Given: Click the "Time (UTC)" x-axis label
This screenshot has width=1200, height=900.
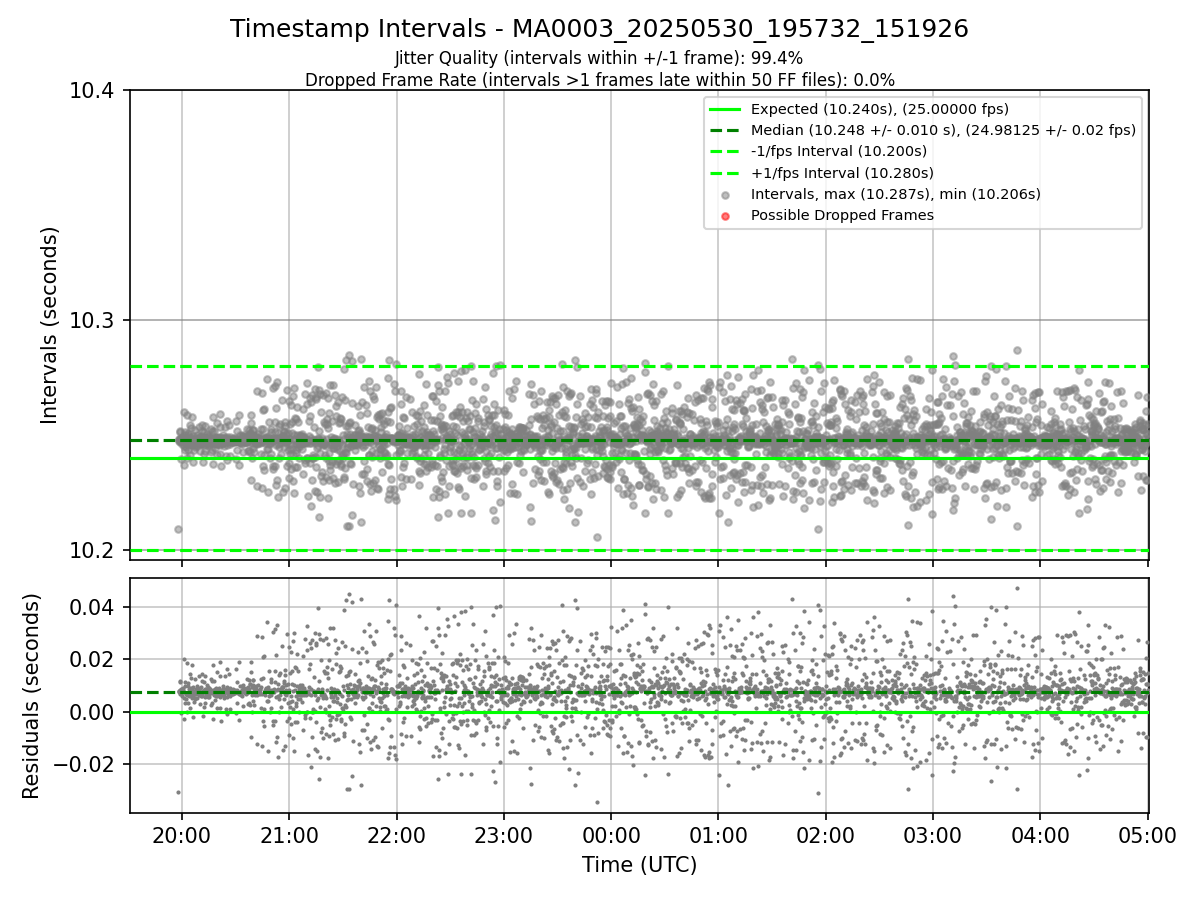Looking at the screenshot, I should pyautogui.click(x=639, y=864).
